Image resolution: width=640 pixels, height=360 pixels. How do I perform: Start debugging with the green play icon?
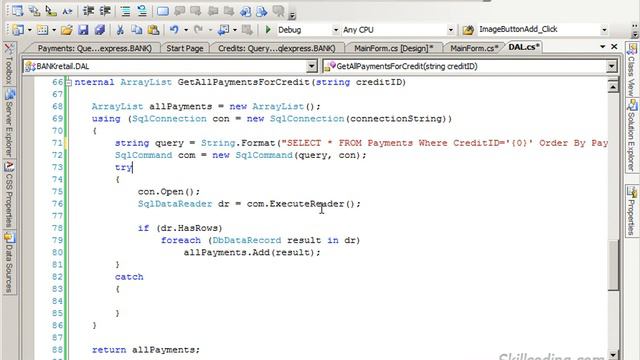coord(268,30)
